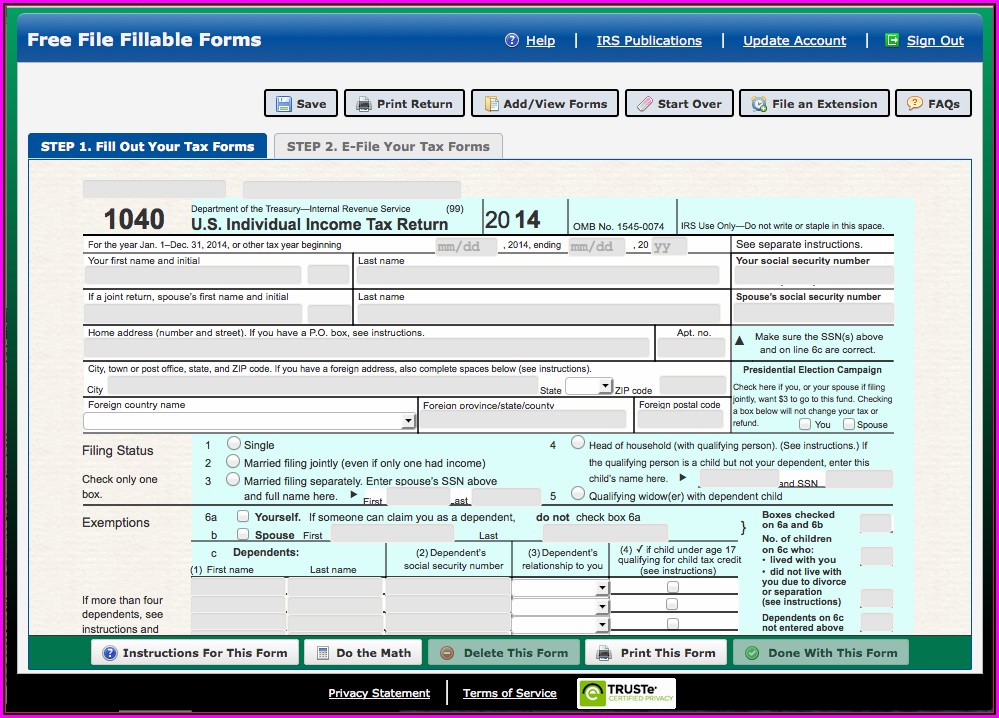
Task: Click the Help question mark icon
Action: tap(512, 41)
